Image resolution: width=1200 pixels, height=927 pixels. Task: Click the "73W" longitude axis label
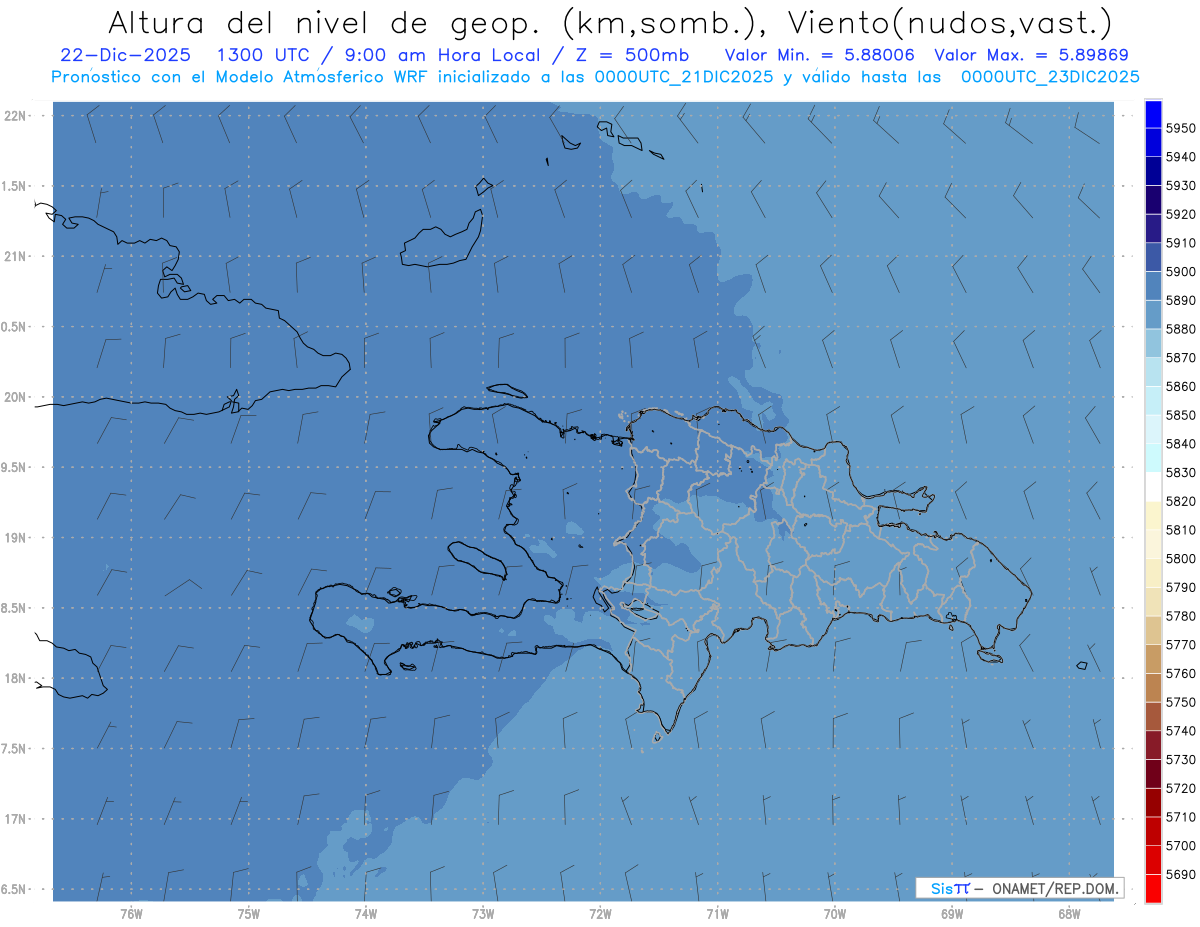(x=483, y=914)
